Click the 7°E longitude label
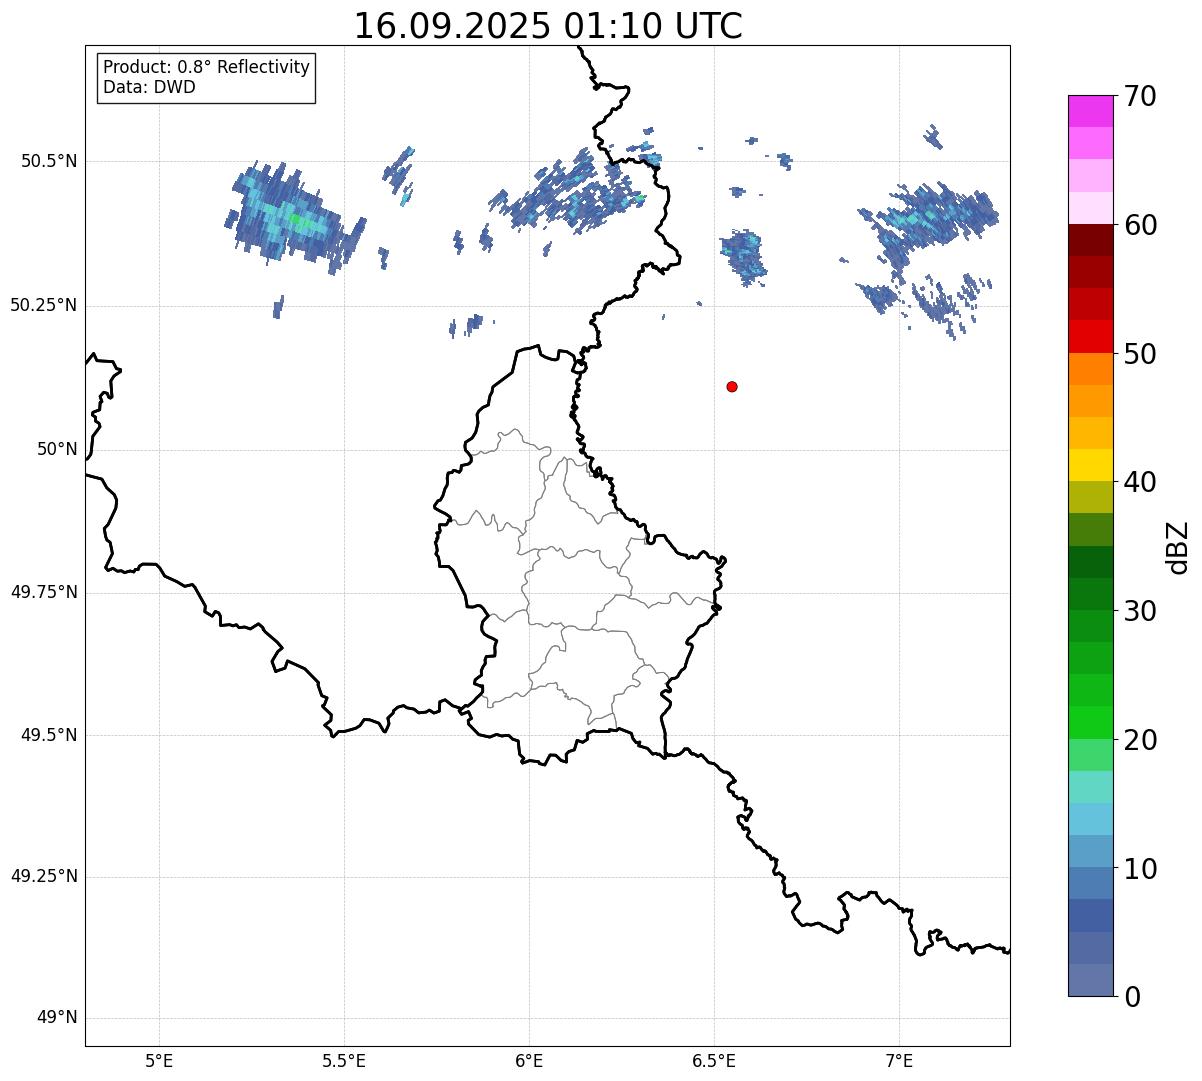 click(x=899, y=1060)
